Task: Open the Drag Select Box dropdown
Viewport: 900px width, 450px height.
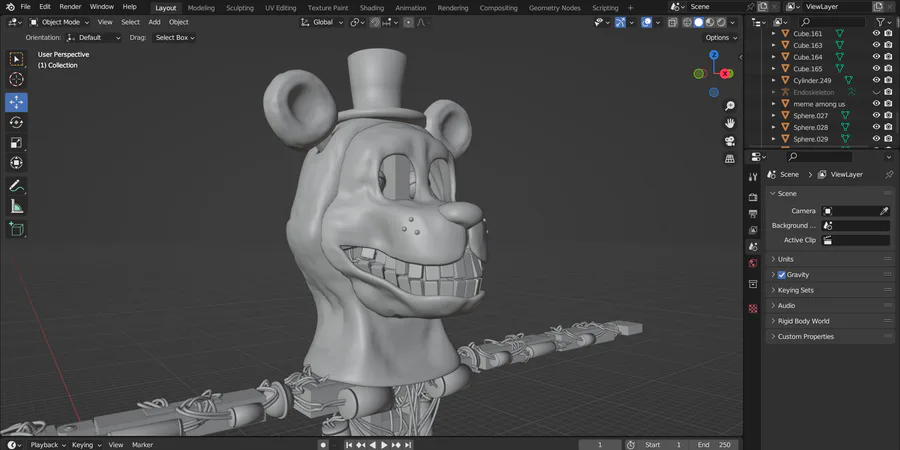Action: pos(174,37)
